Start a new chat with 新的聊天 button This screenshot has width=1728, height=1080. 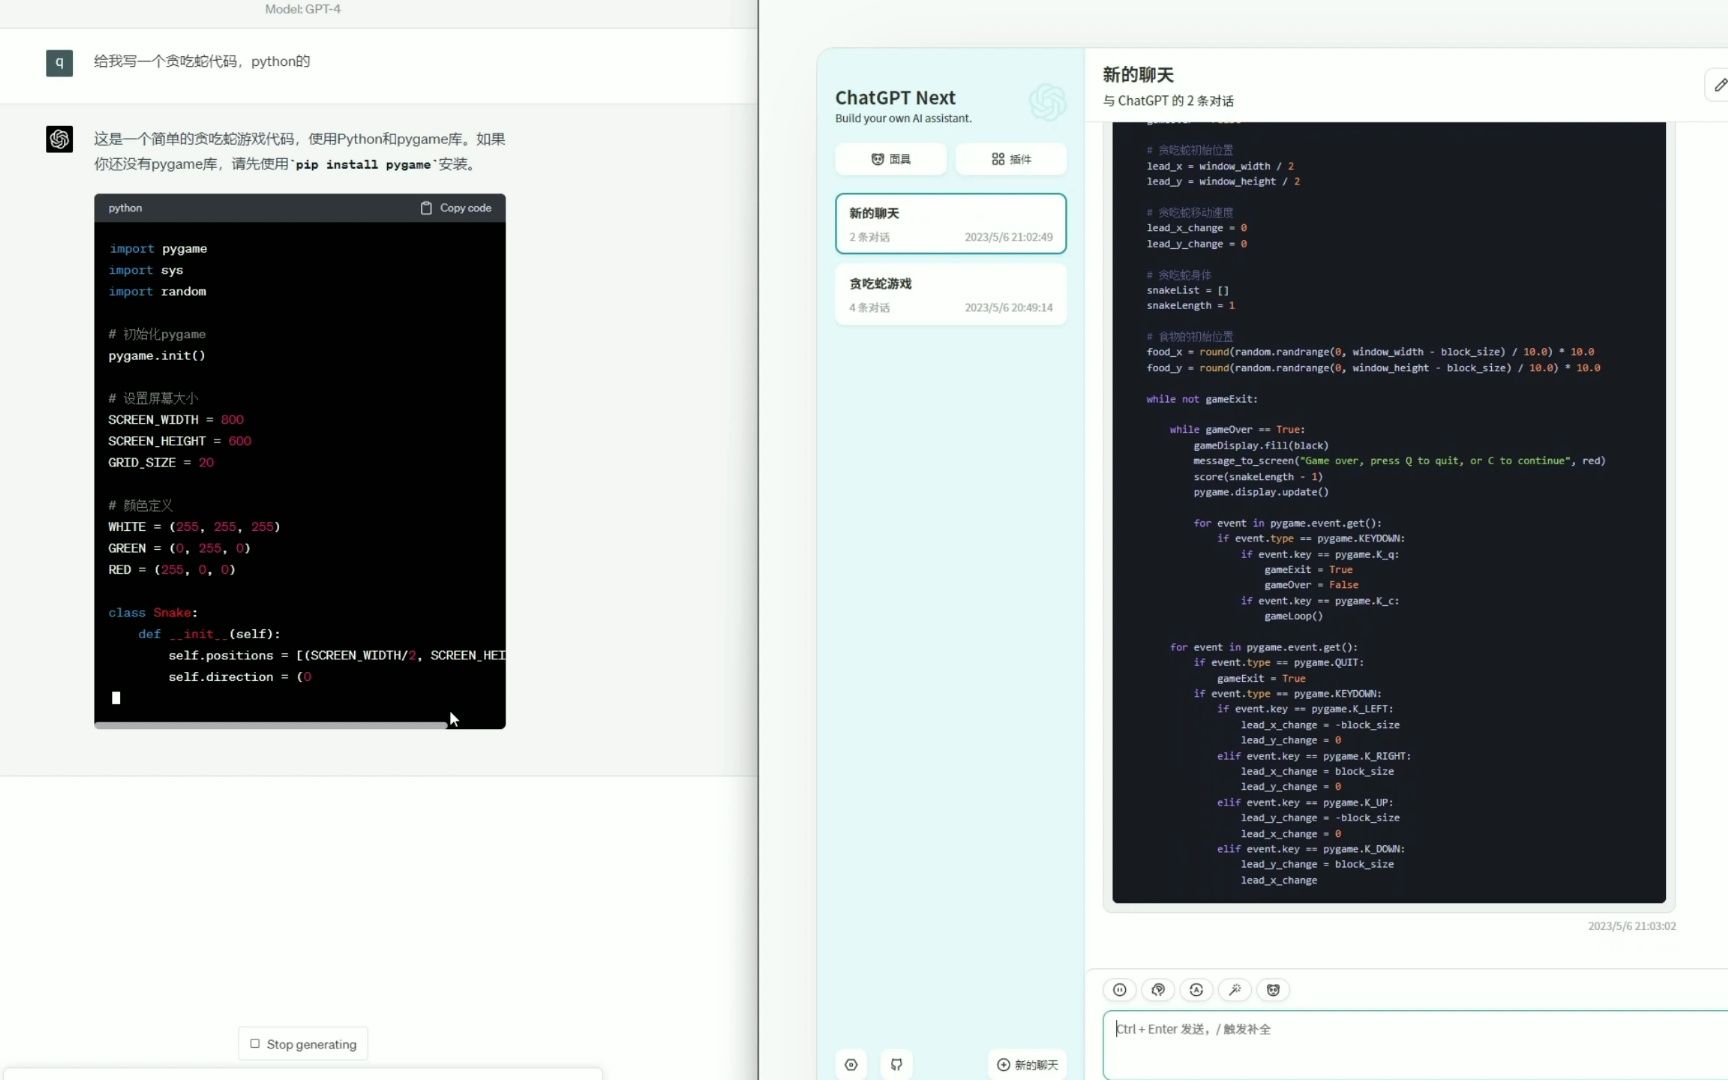1027,1064
